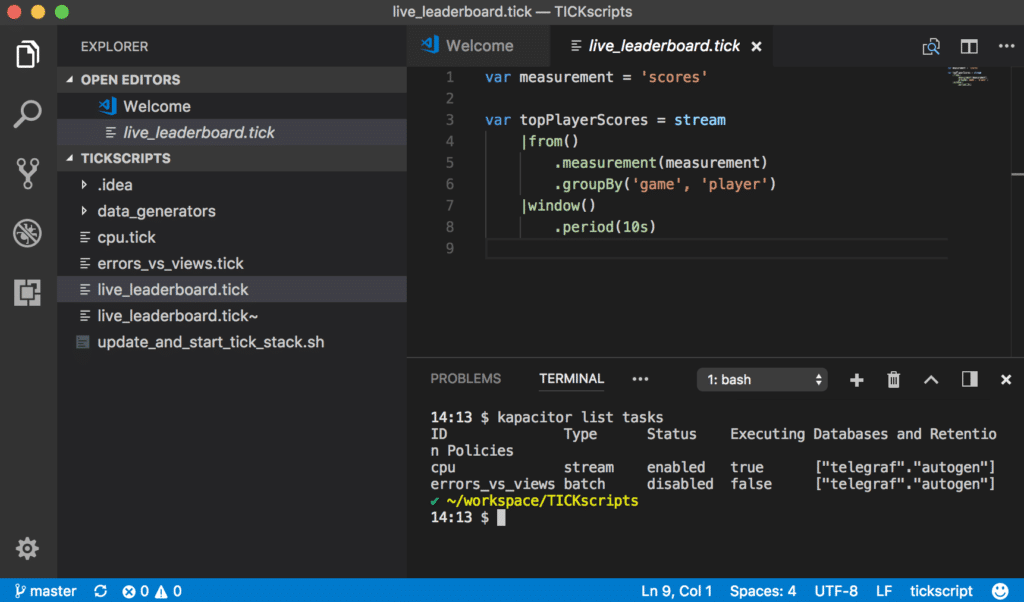
Task: Click the split editor icon
Action: point(969,46)
